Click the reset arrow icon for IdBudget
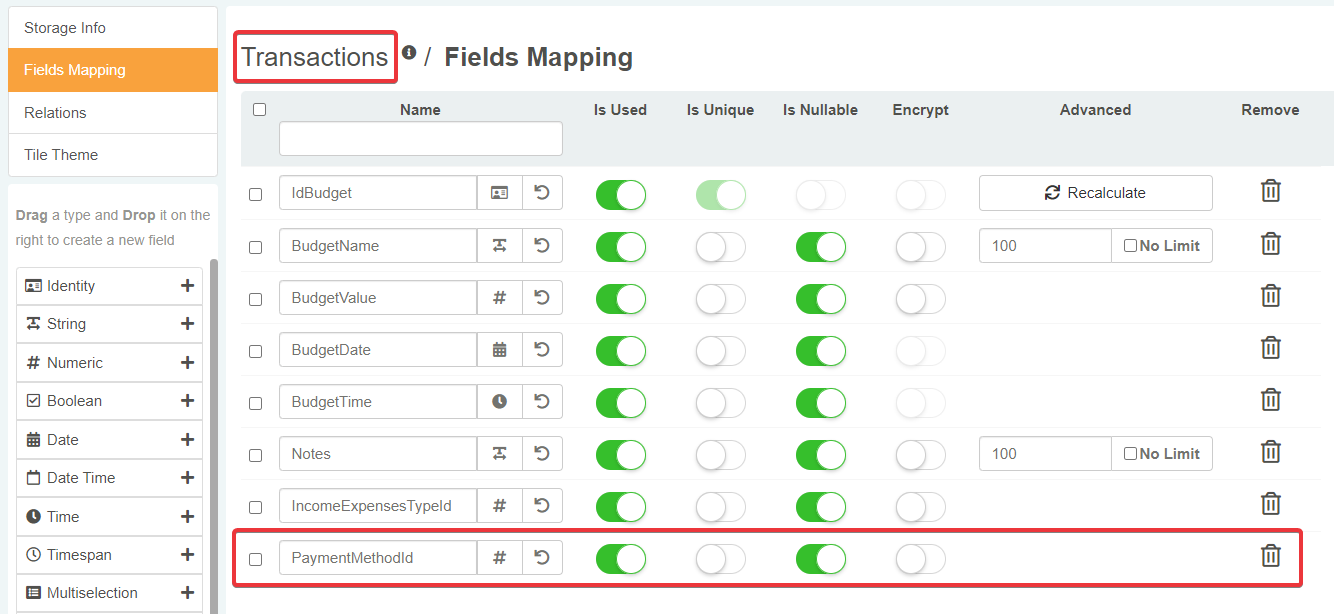The width and height of the screenshot is (1334, 614). click(542, 193)
